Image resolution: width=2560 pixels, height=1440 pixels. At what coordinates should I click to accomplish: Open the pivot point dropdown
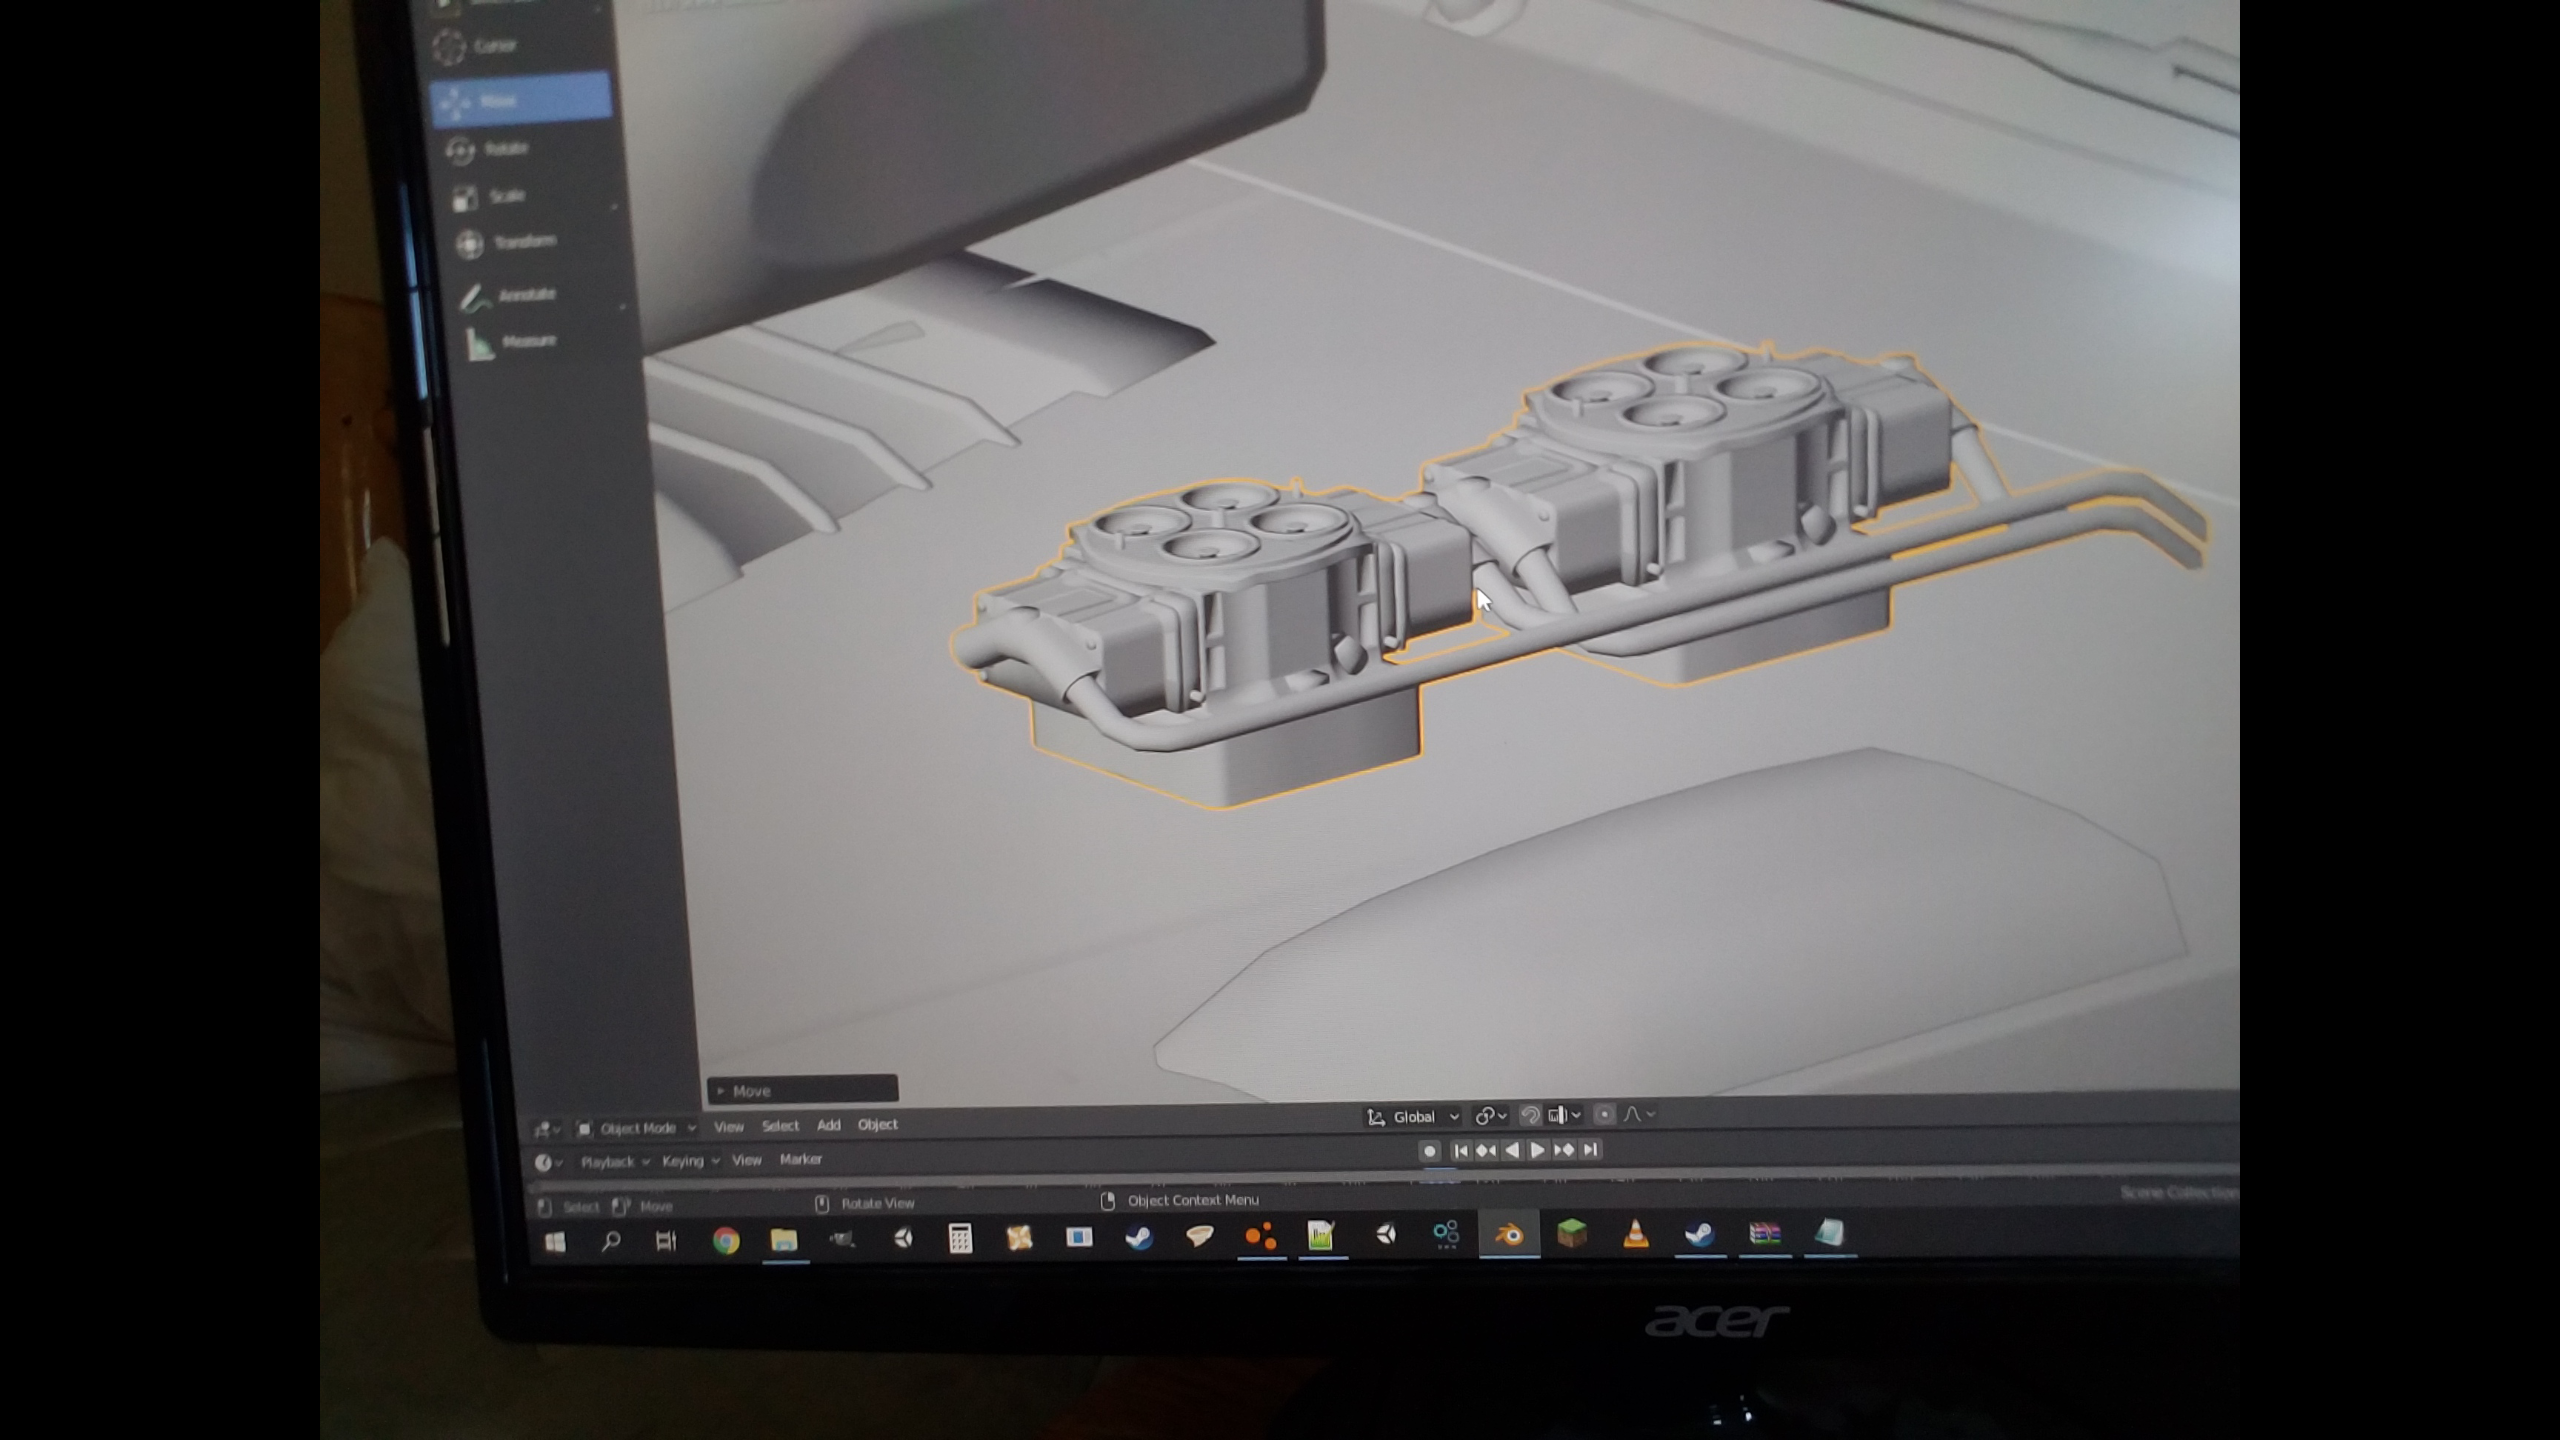pos(1490,1116)
